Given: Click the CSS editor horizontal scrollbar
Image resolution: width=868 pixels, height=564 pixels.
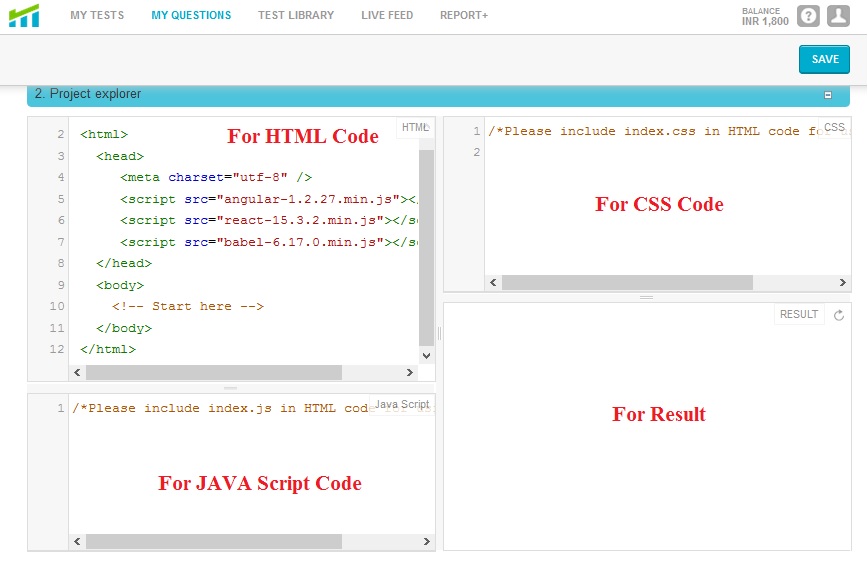Looking at the screenshot, I should [627, 283].
